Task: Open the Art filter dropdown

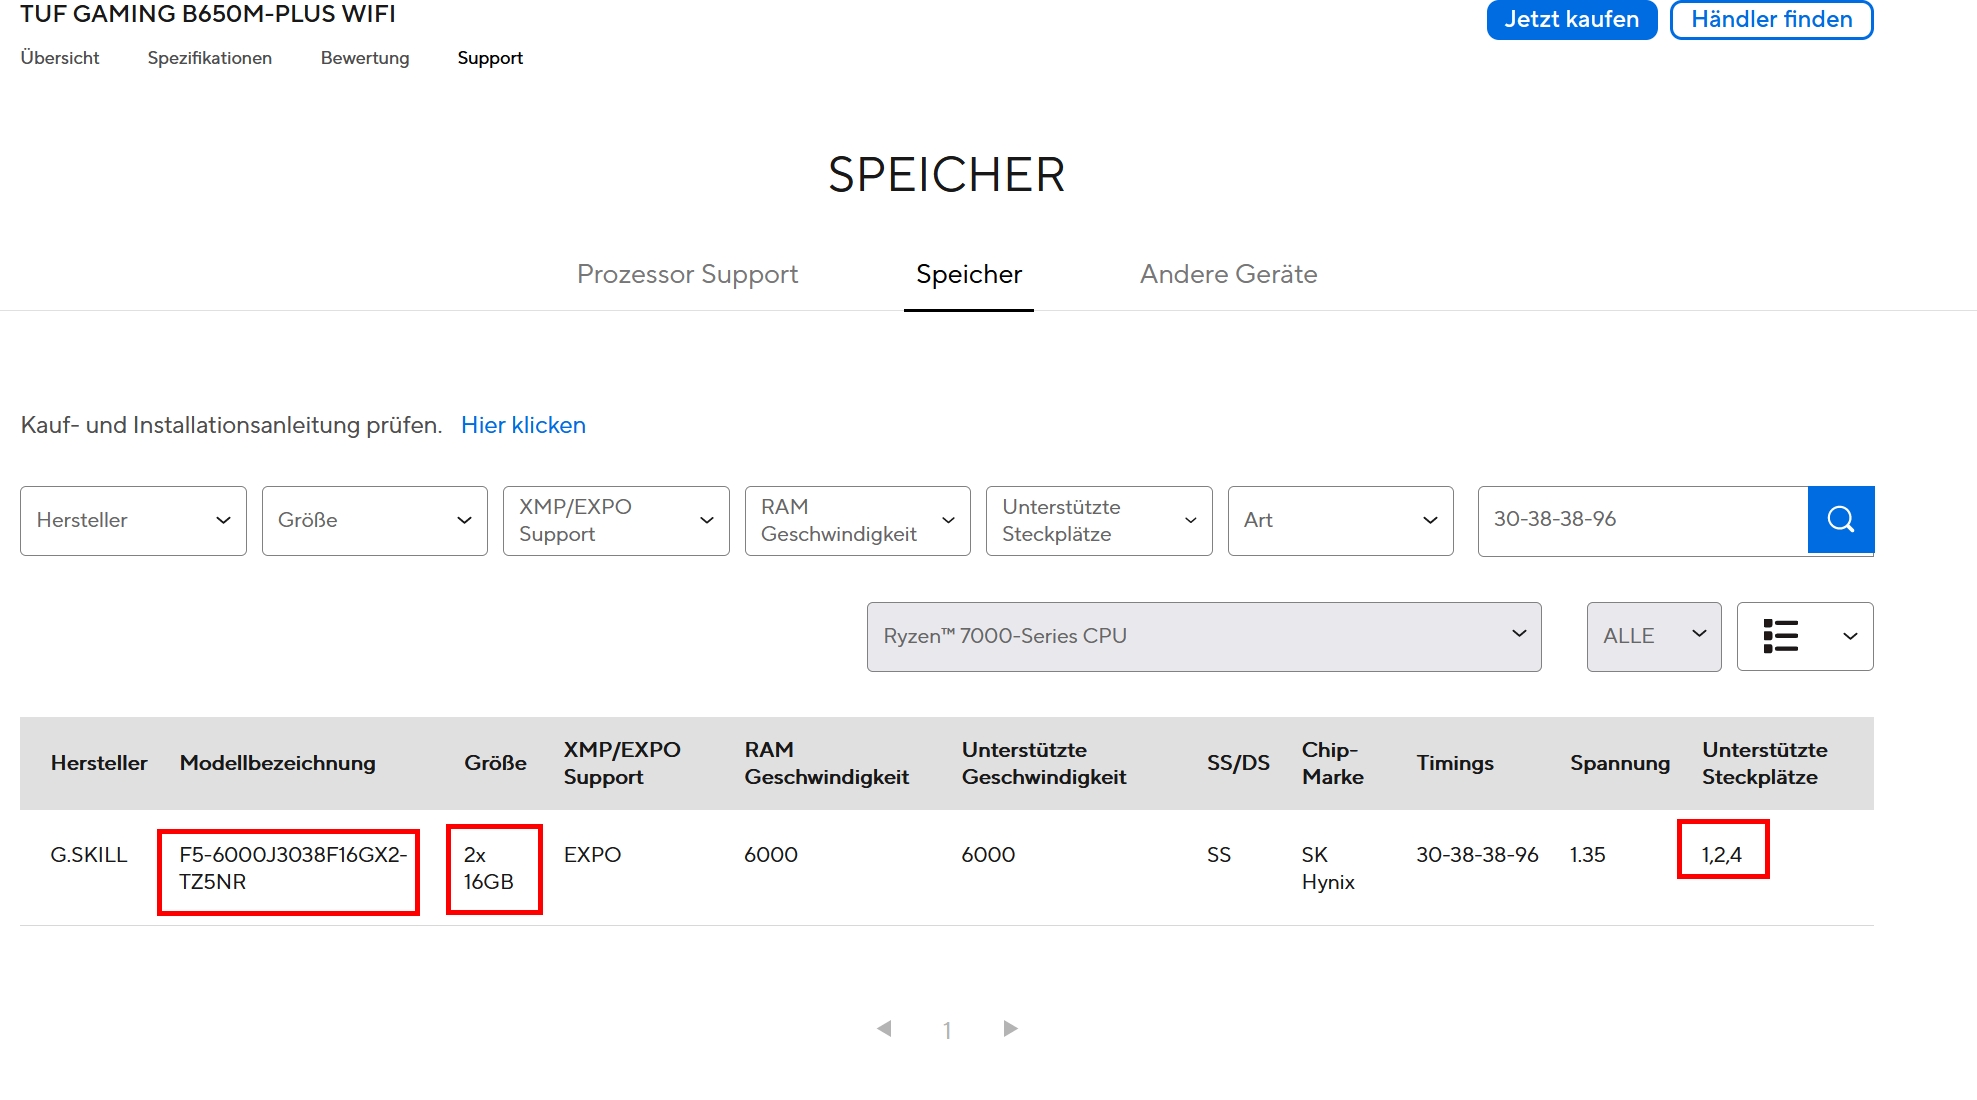Action: (x=1340, y=520)
